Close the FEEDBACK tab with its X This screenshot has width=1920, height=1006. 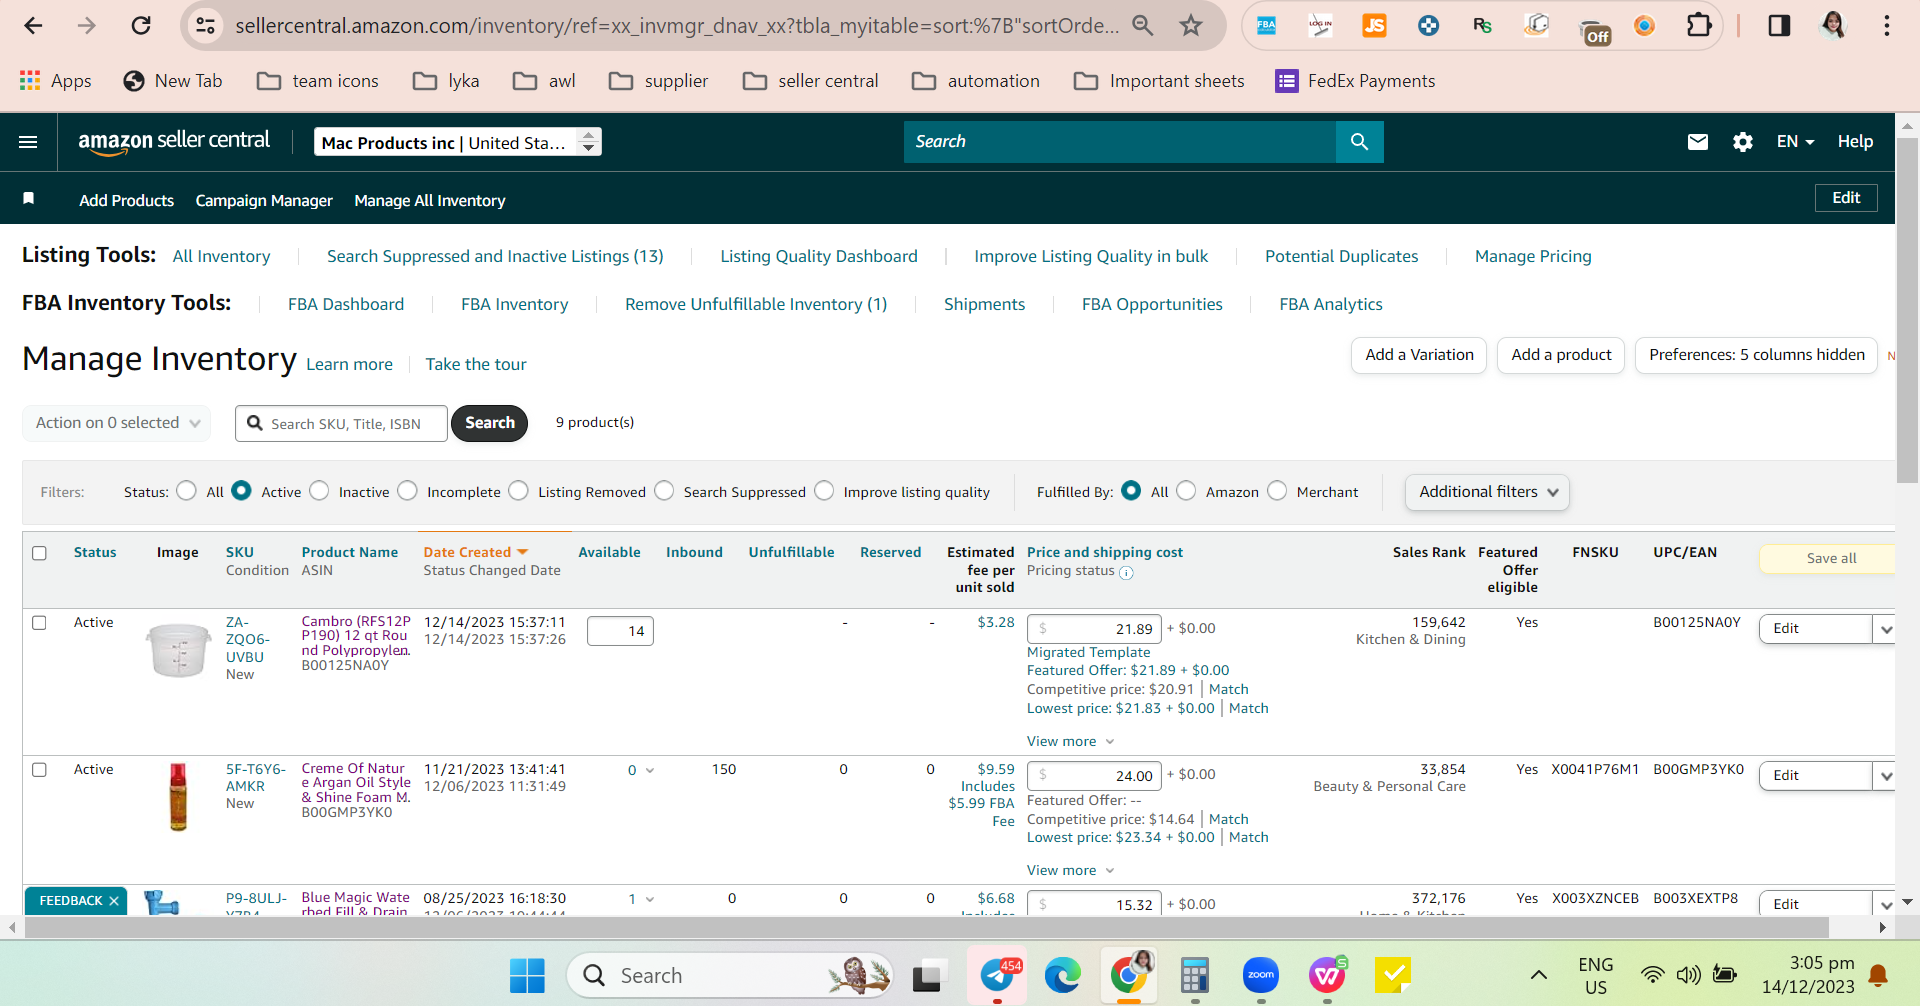coord(114,901)
